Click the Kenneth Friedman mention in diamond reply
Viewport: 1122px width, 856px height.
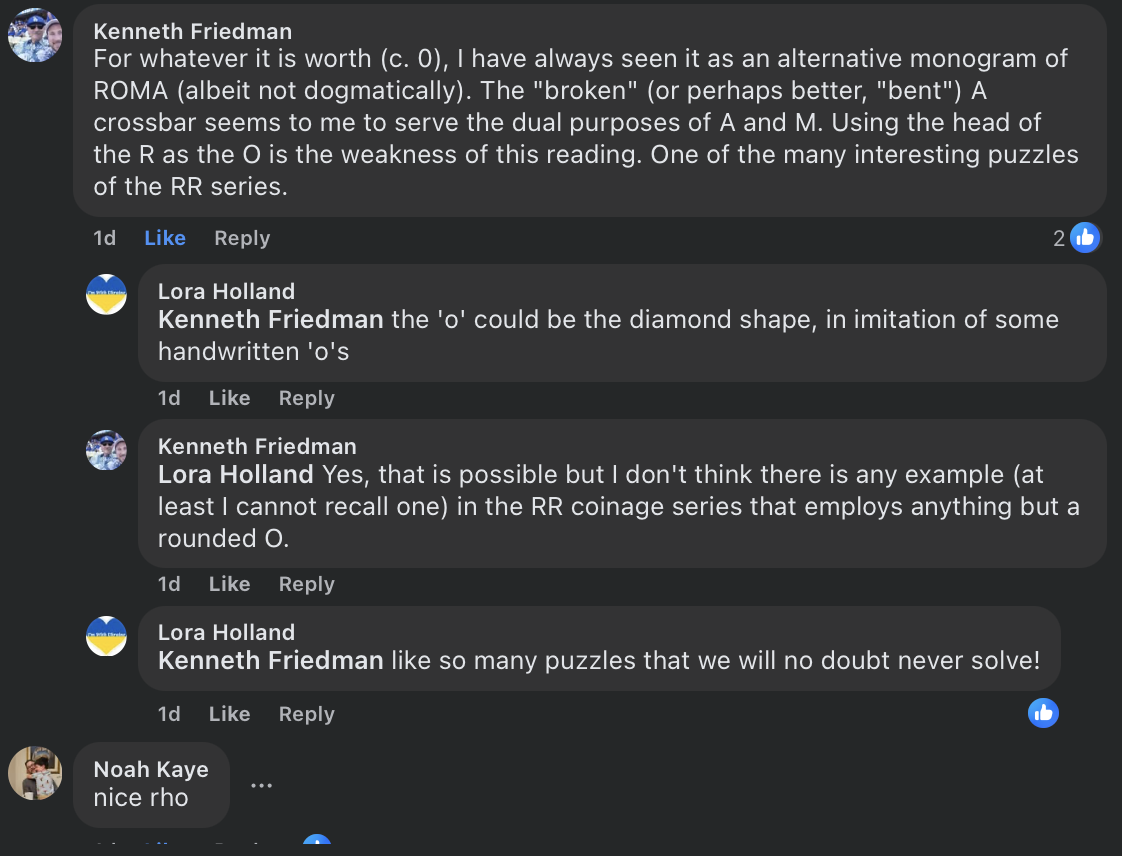(271, 320)
